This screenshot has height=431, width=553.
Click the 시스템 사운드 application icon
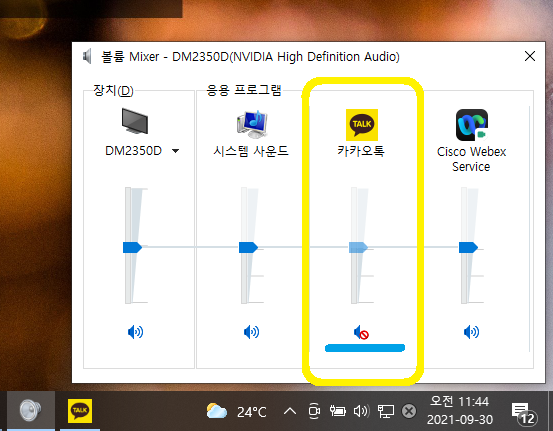pyautogui.click(x=252, y=124)
